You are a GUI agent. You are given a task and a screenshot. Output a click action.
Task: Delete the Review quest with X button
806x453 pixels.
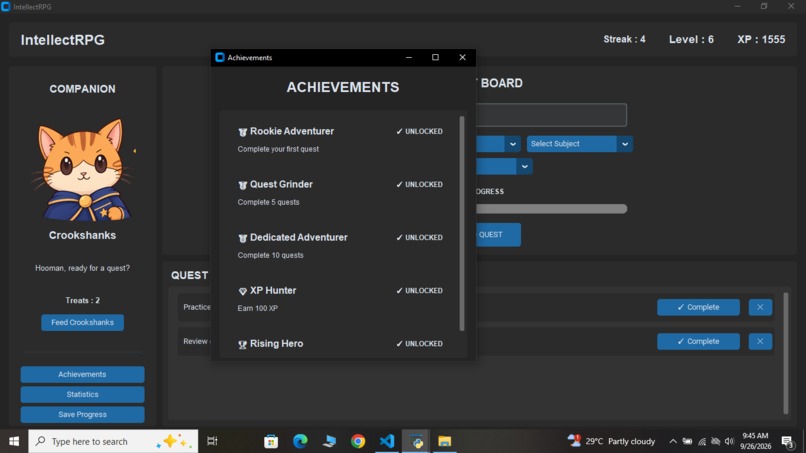coord(760,341)
